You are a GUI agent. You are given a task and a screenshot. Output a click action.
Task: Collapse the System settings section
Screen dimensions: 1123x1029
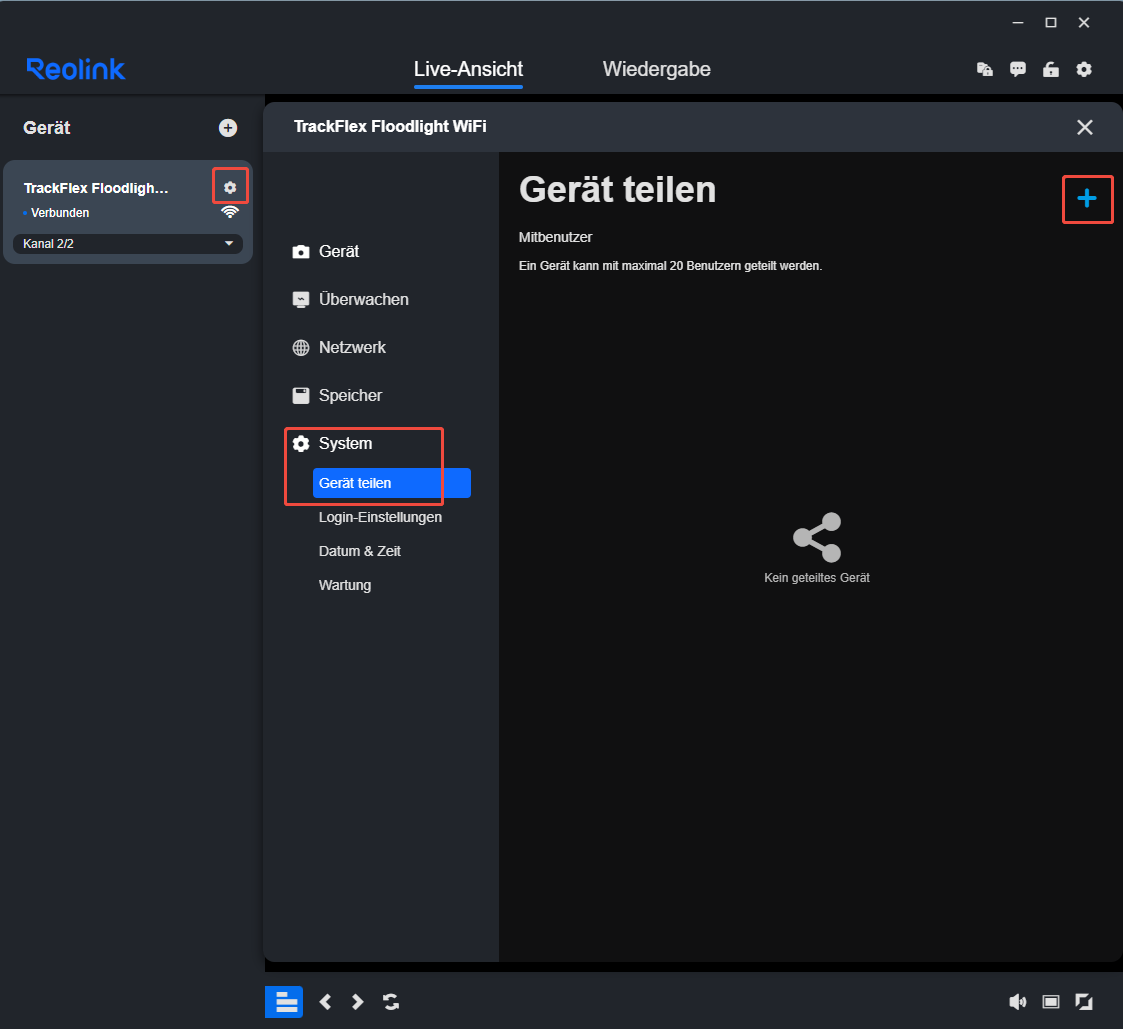click(x=332, y=443)
